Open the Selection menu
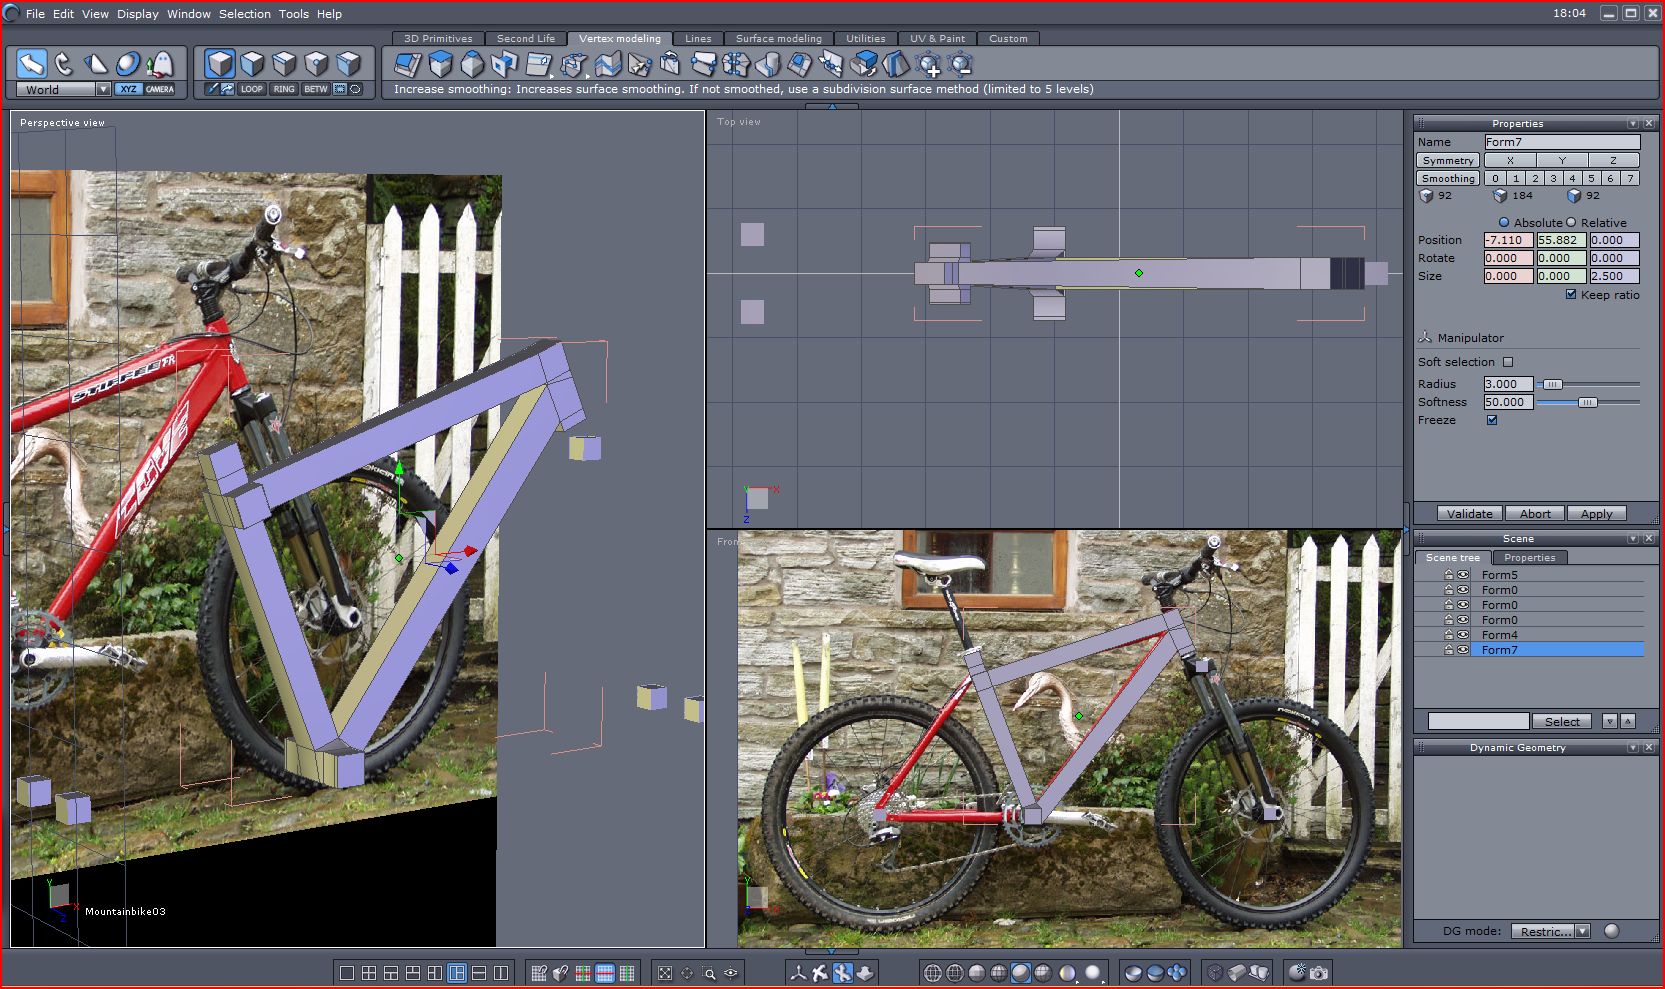Screen dimensions: 1665x989 coord(245,14)
